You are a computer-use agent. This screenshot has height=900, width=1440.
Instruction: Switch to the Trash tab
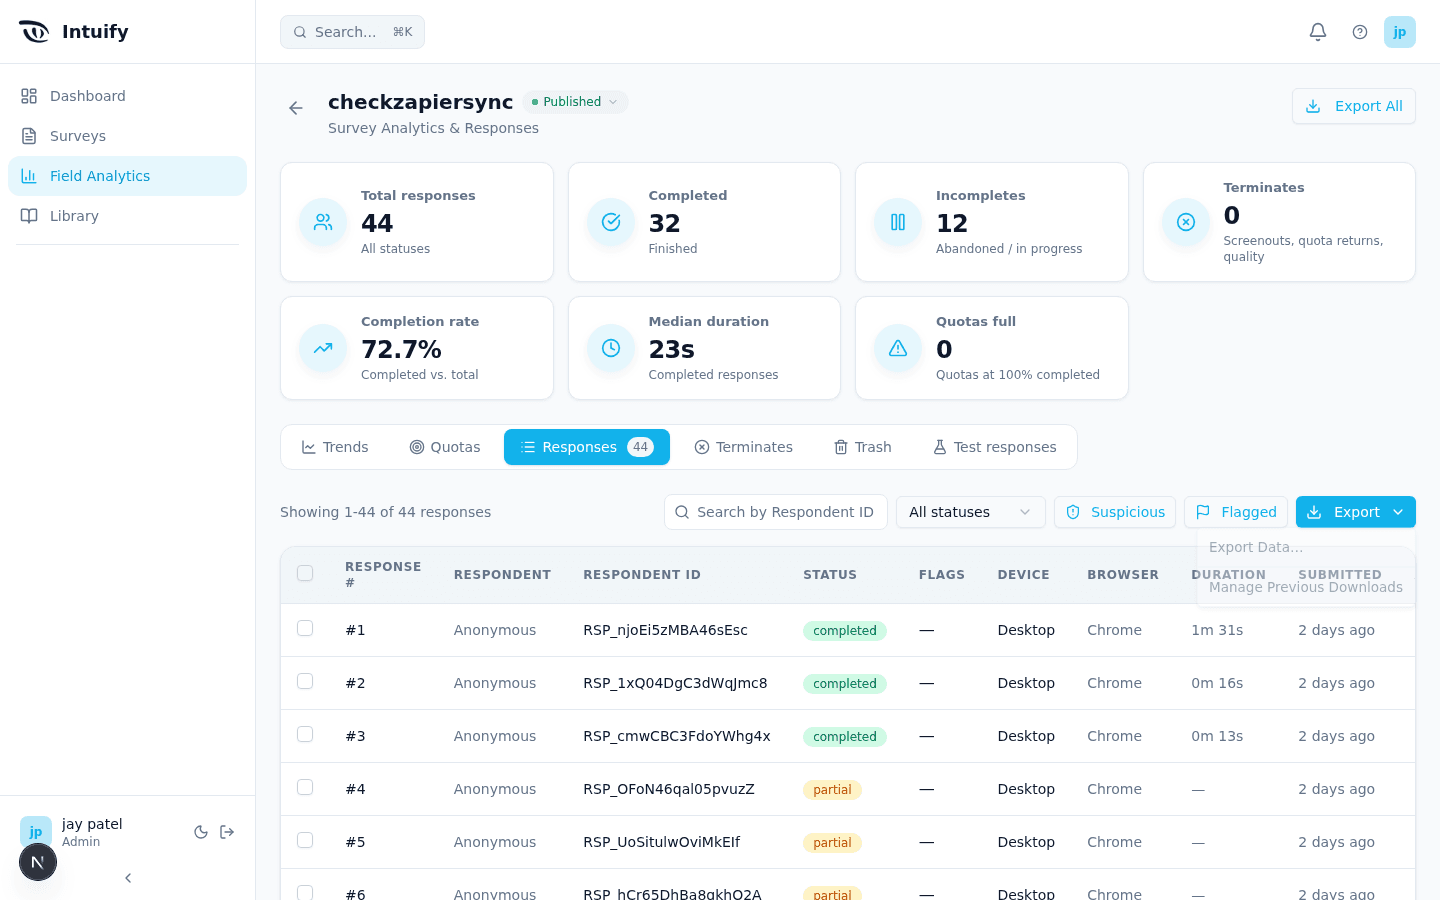tap(863, 447)
